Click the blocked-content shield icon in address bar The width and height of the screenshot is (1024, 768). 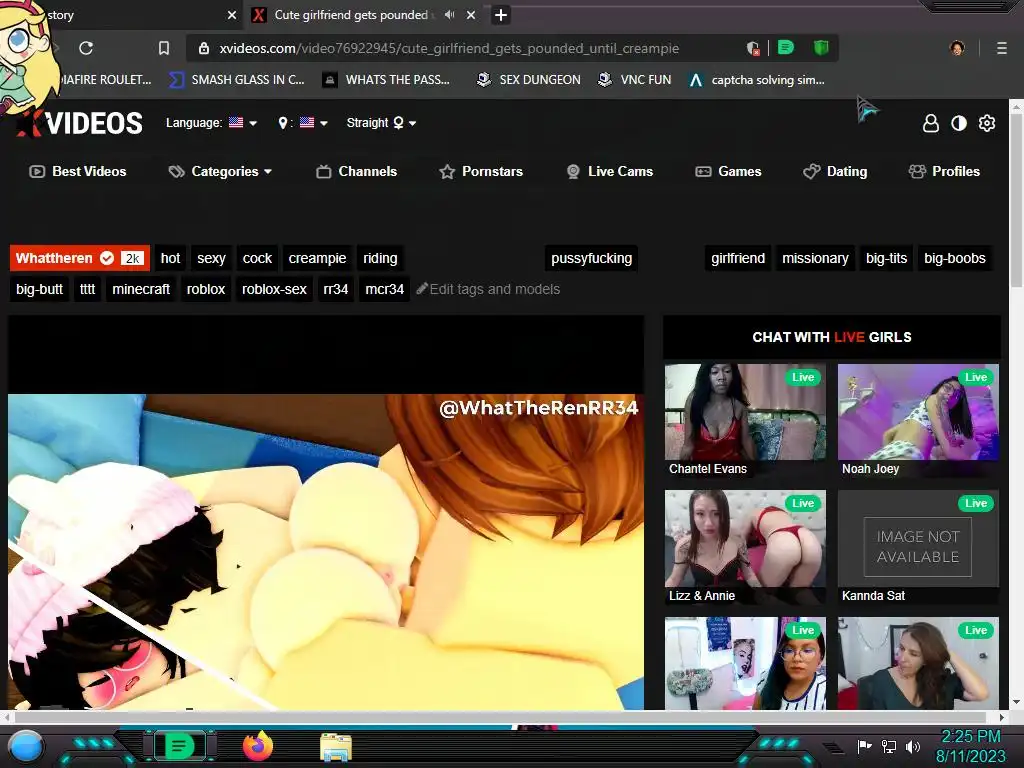point(753,48)
